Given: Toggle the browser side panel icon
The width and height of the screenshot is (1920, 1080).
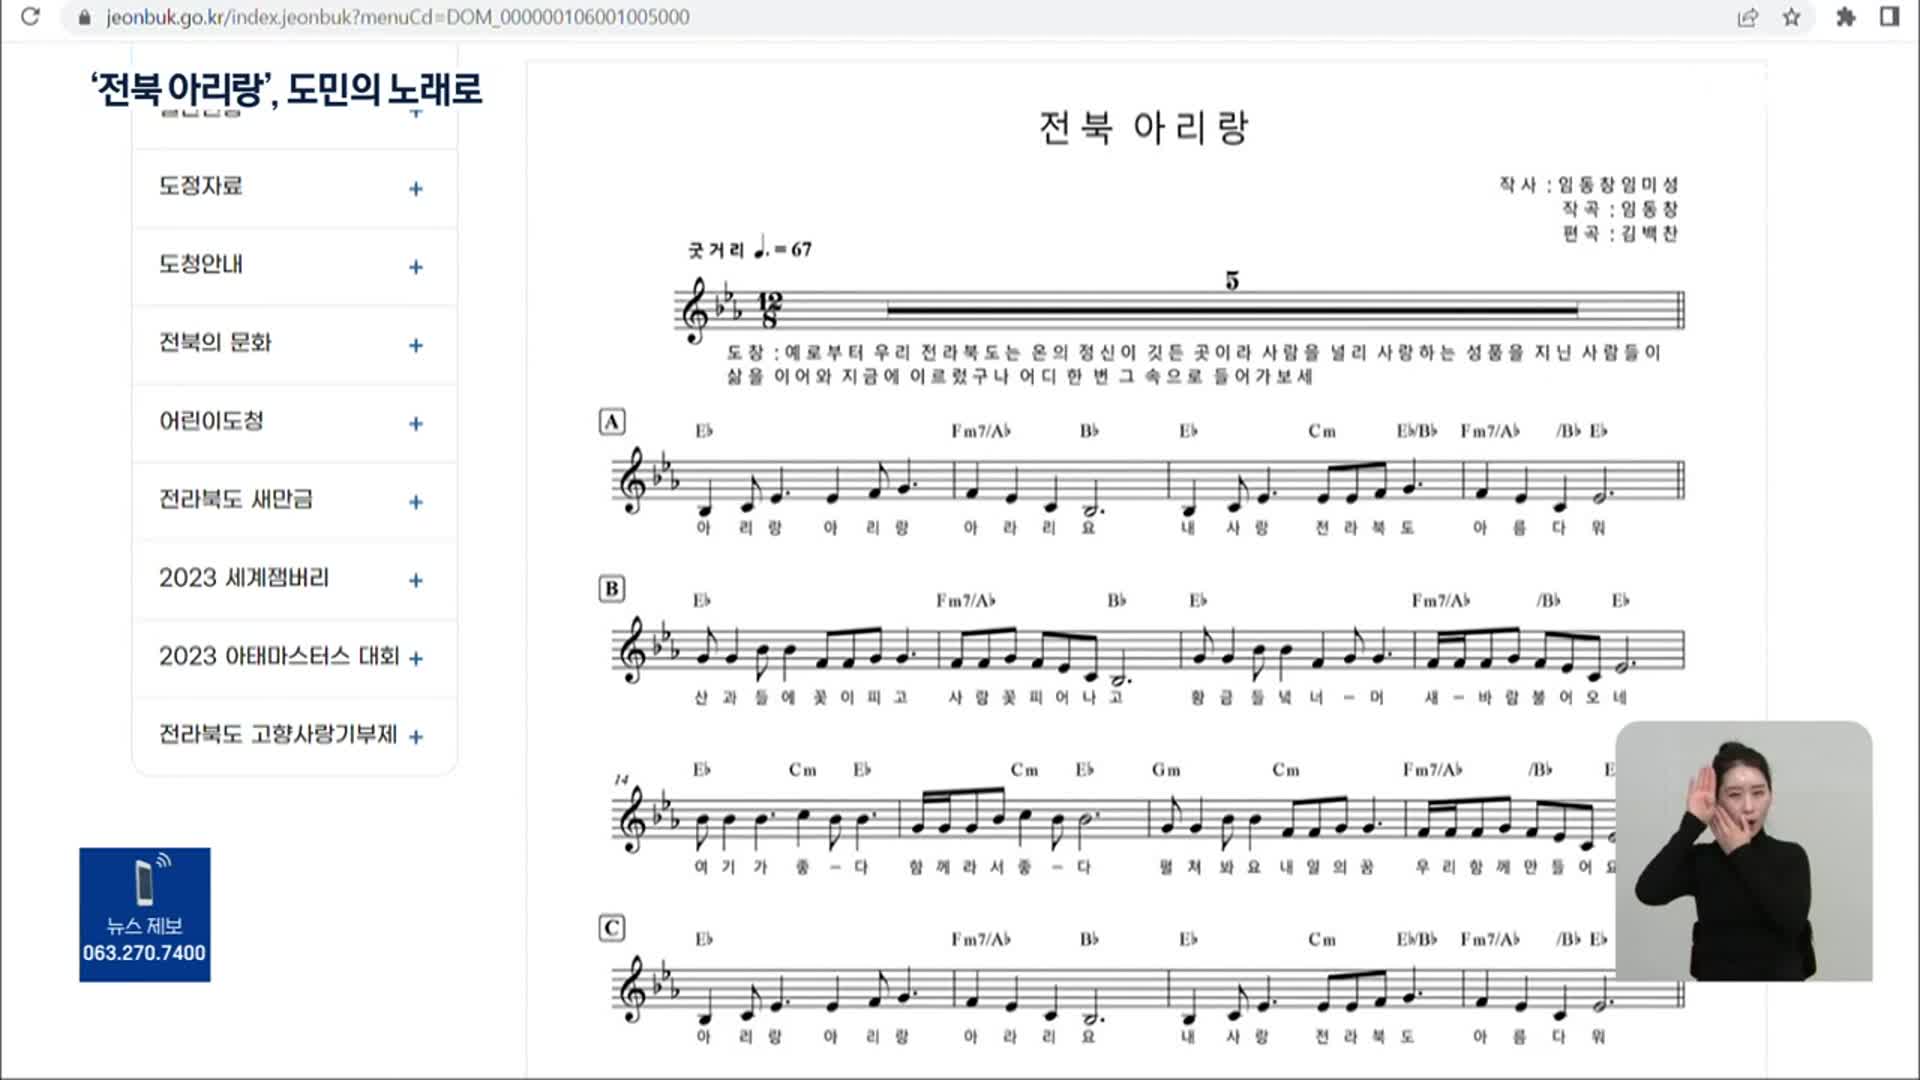Looking at the screenshot, I should tap(1889, 17).
